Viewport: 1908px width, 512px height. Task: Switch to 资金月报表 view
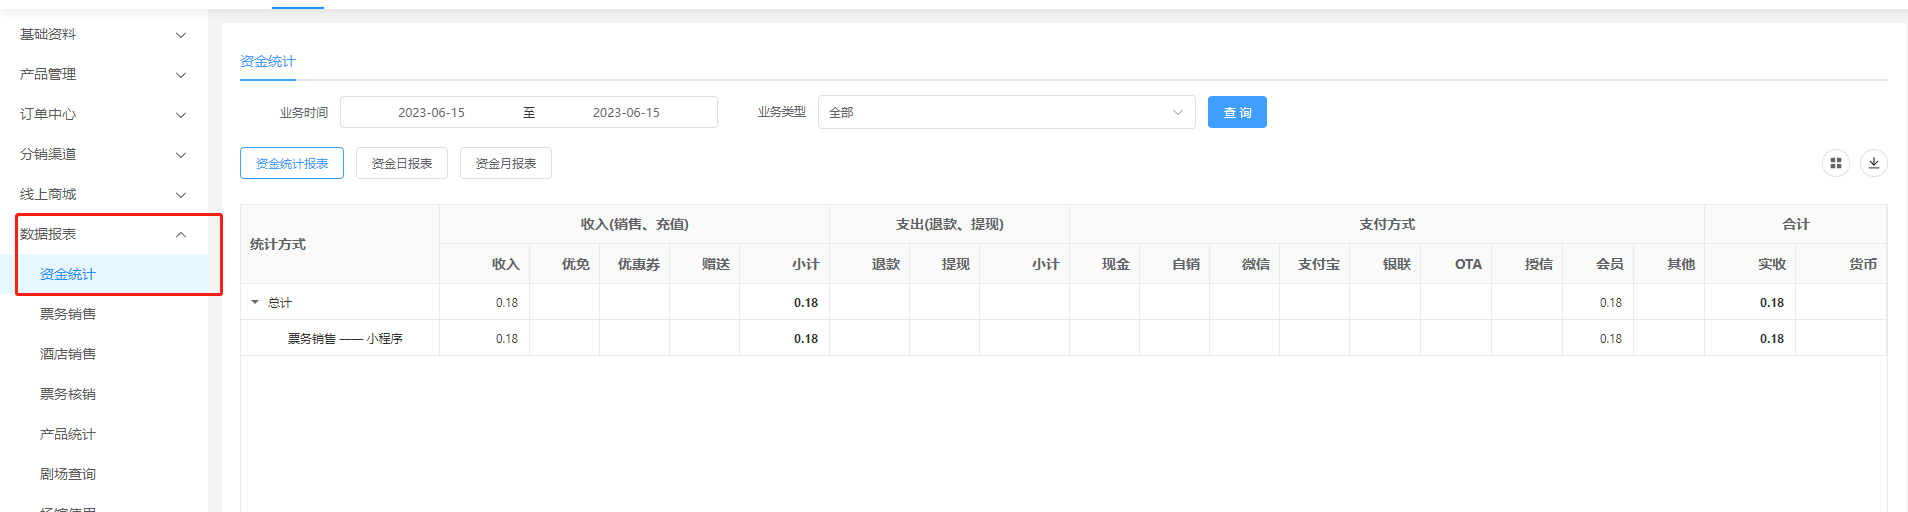[x=505, y=163]
